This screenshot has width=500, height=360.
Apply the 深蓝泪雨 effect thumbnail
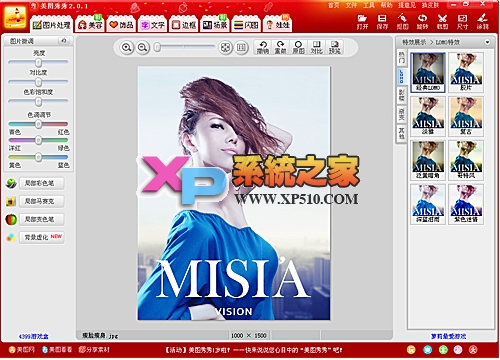[428, 204]
